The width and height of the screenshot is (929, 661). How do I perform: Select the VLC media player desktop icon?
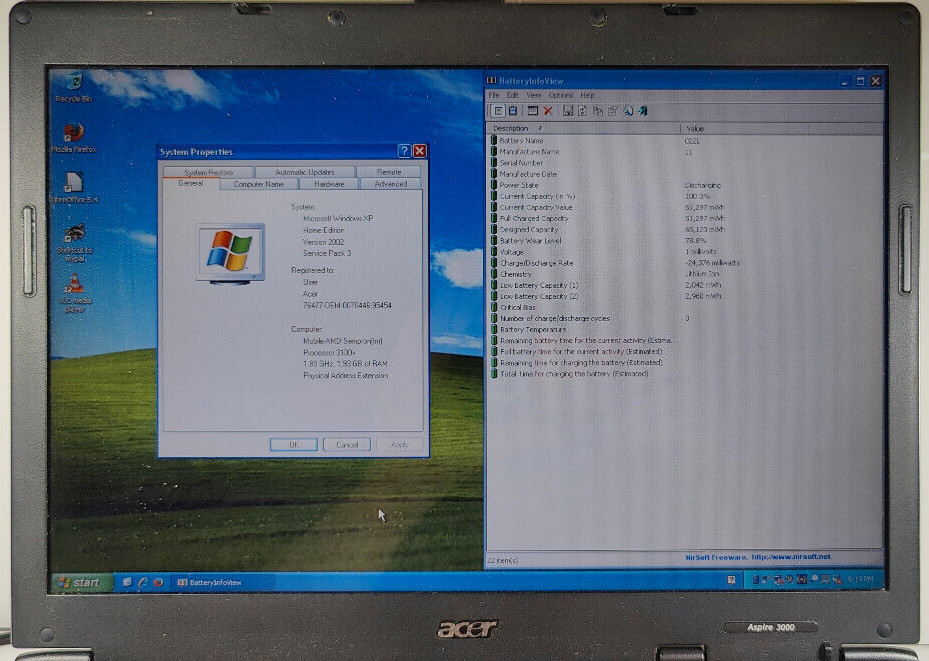(x=75, y=293)
